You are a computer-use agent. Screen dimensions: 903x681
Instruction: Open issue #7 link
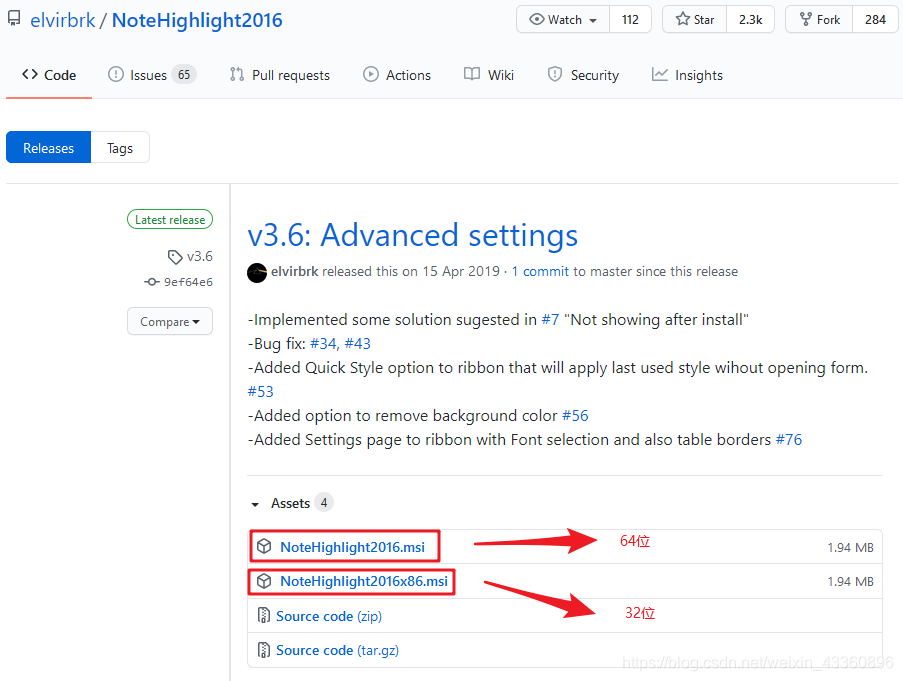pos(550,319)
